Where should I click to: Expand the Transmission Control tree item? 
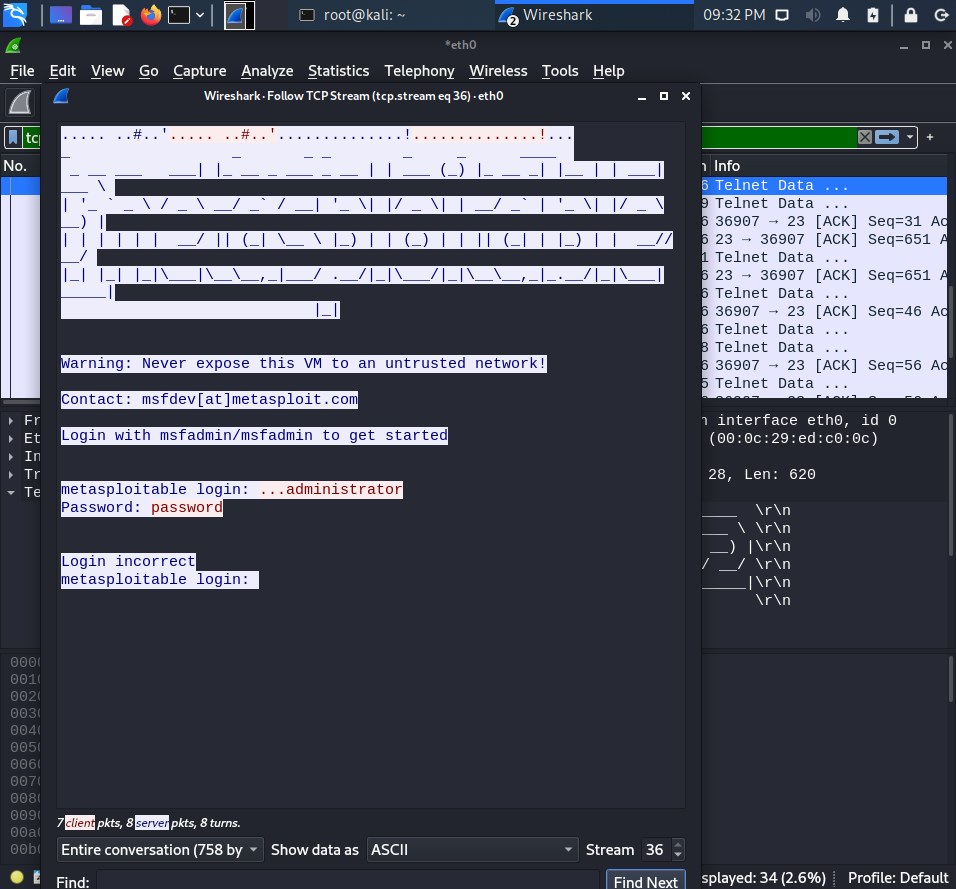(11, 474)
